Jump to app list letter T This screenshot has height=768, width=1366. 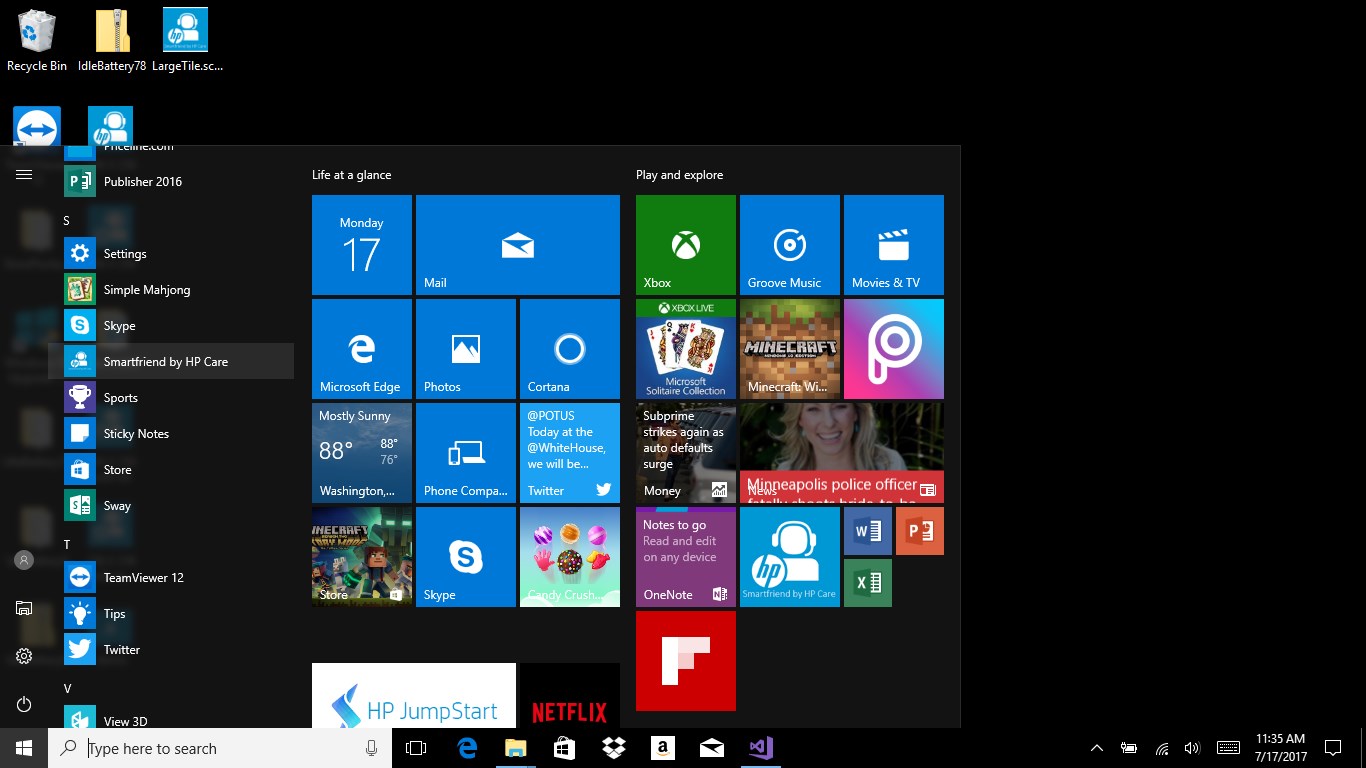pyautogui.click(x=67, y=544)
